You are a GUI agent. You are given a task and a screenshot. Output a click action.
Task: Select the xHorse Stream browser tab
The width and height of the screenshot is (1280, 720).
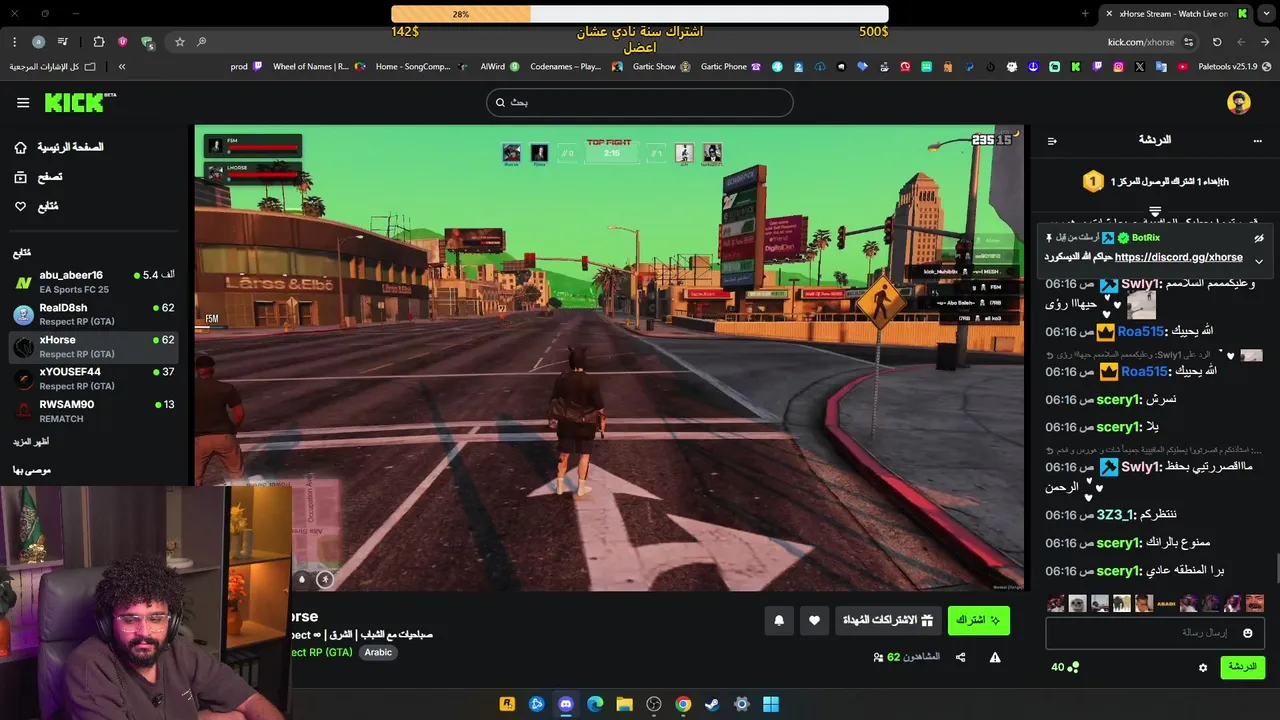click(x=1175, y=14)
